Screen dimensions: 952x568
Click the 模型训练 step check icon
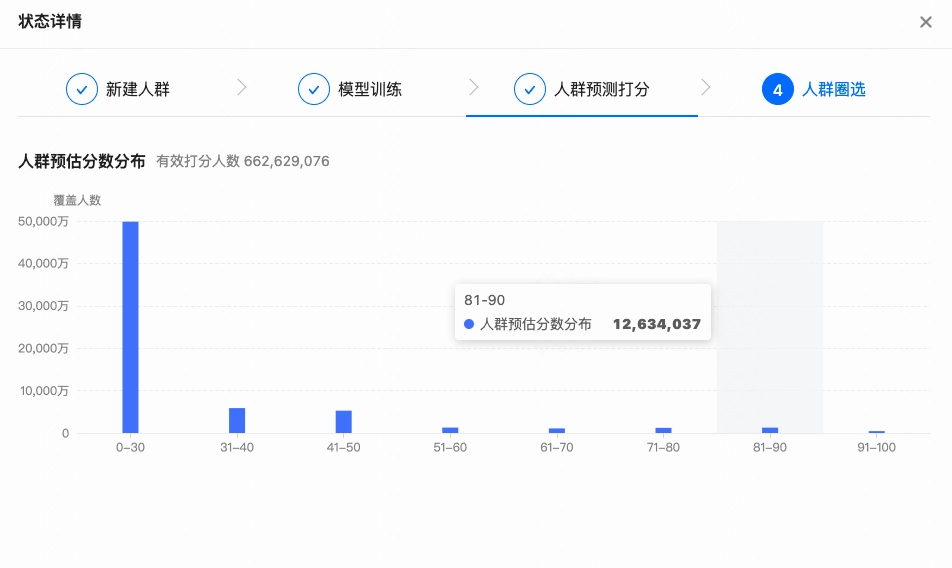[314, 89]
